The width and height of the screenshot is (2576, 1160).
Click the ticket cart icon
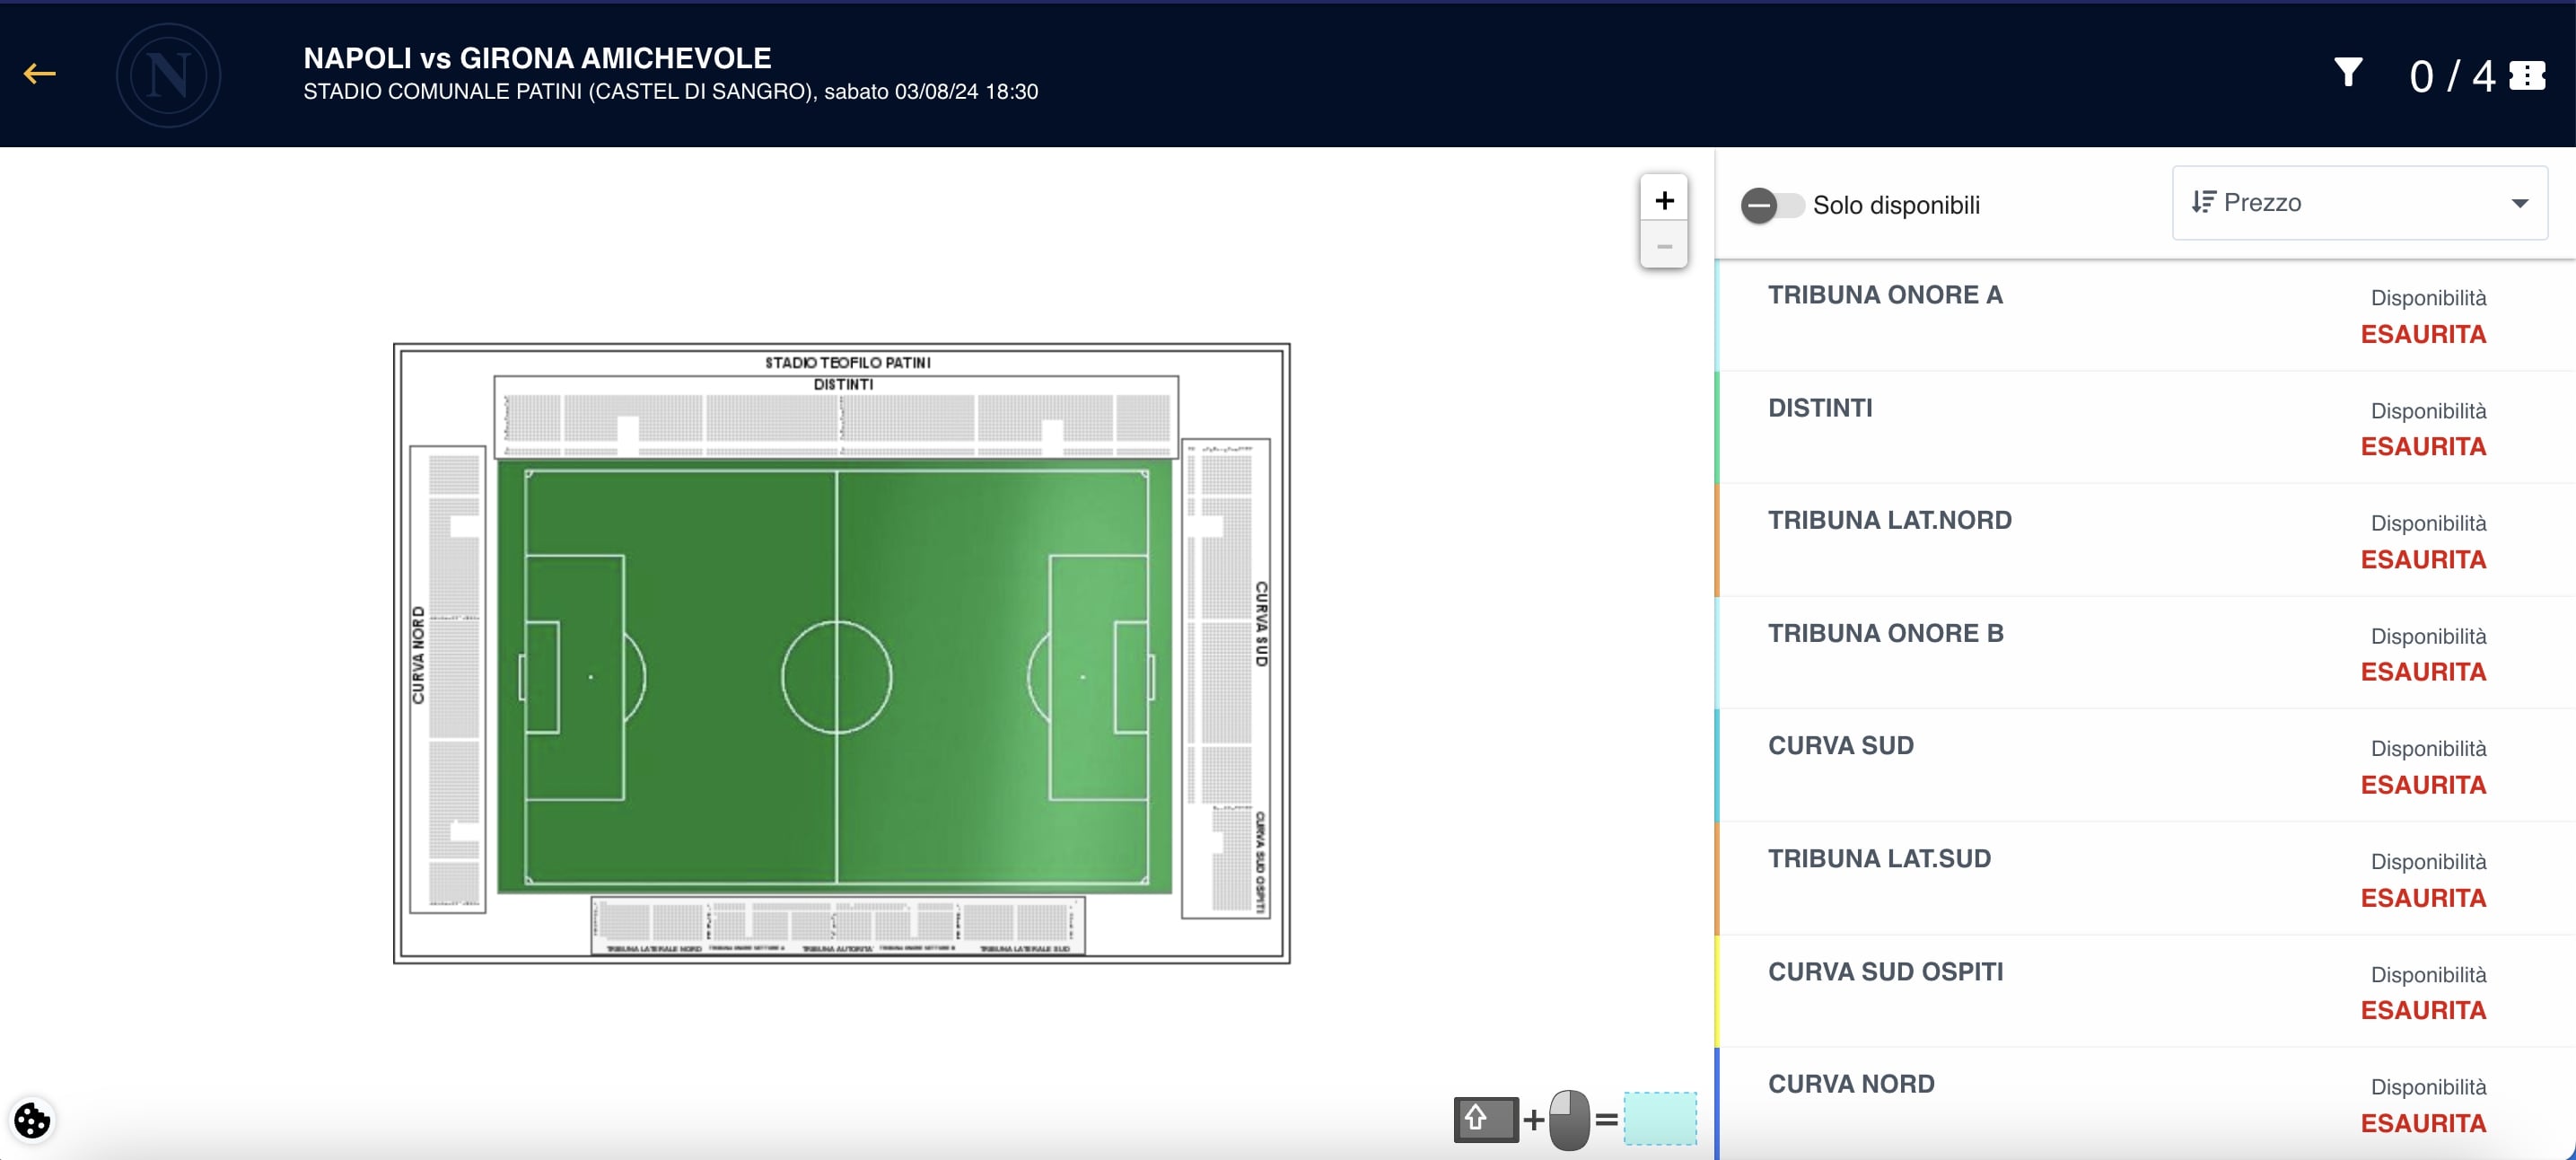click(2527, 76)
